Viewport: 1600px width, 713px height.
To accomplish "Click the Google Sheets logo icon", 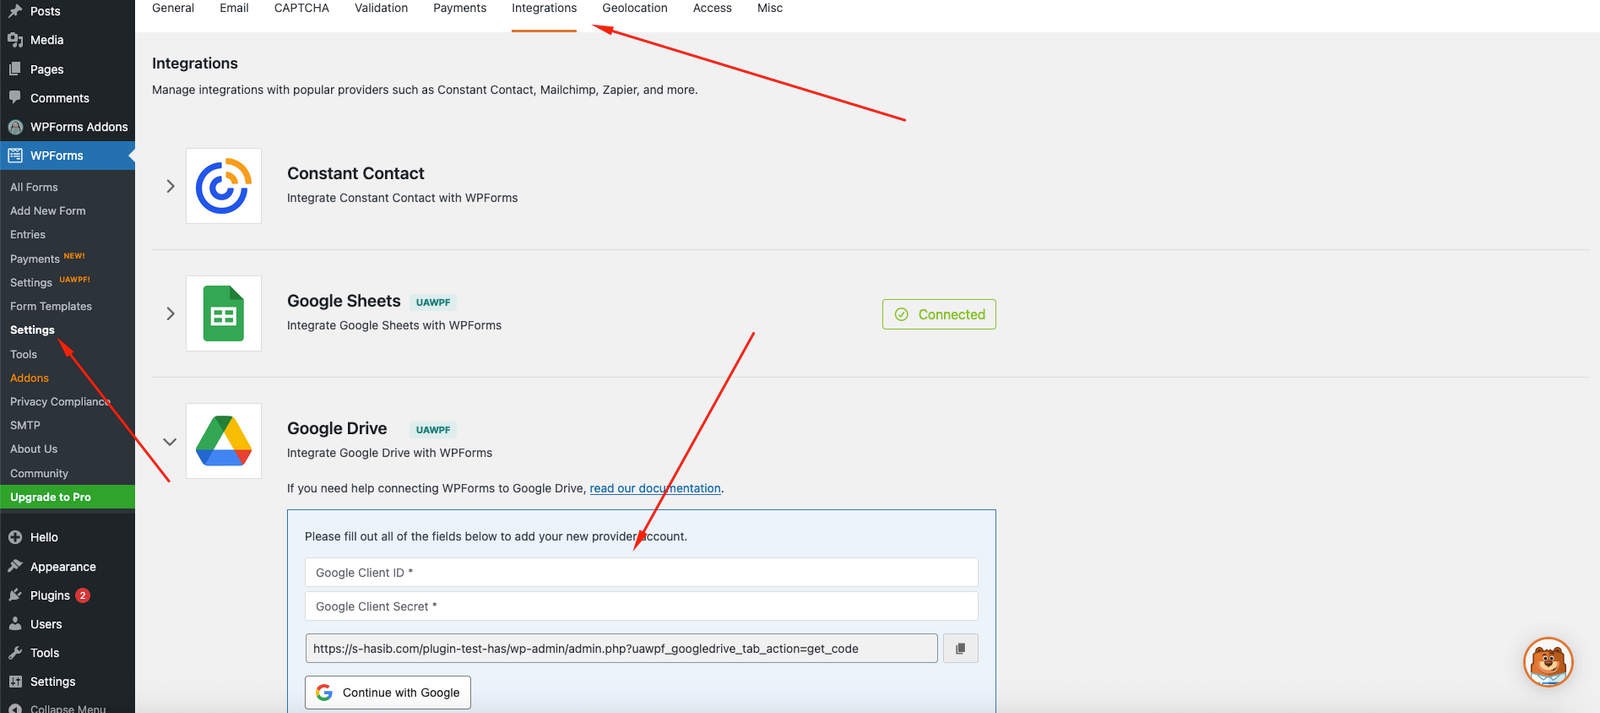I will coord(223,314).
